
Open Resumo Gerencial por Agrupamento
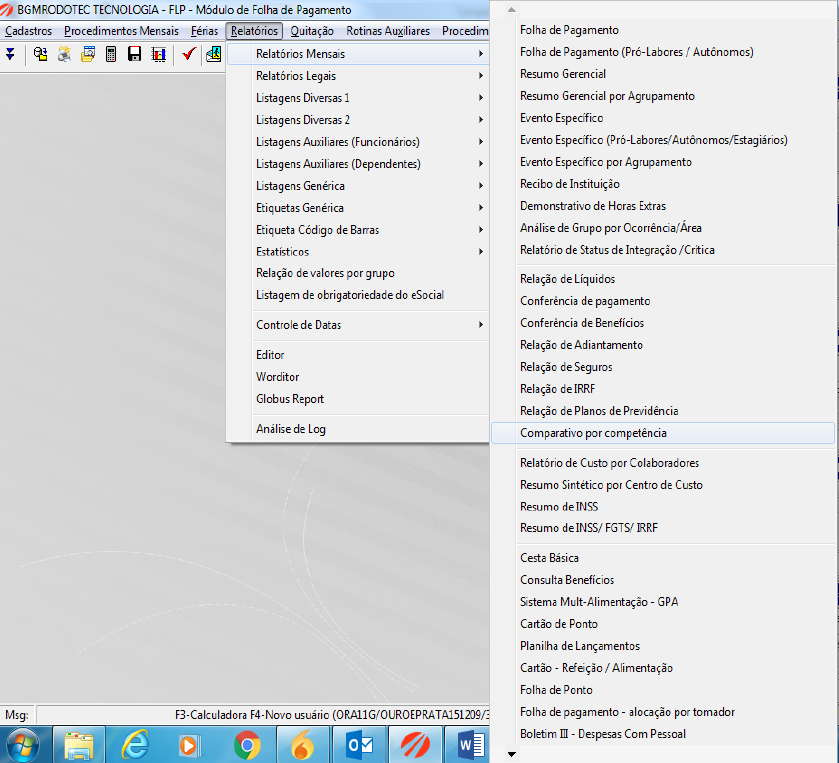tap(607, 96)
